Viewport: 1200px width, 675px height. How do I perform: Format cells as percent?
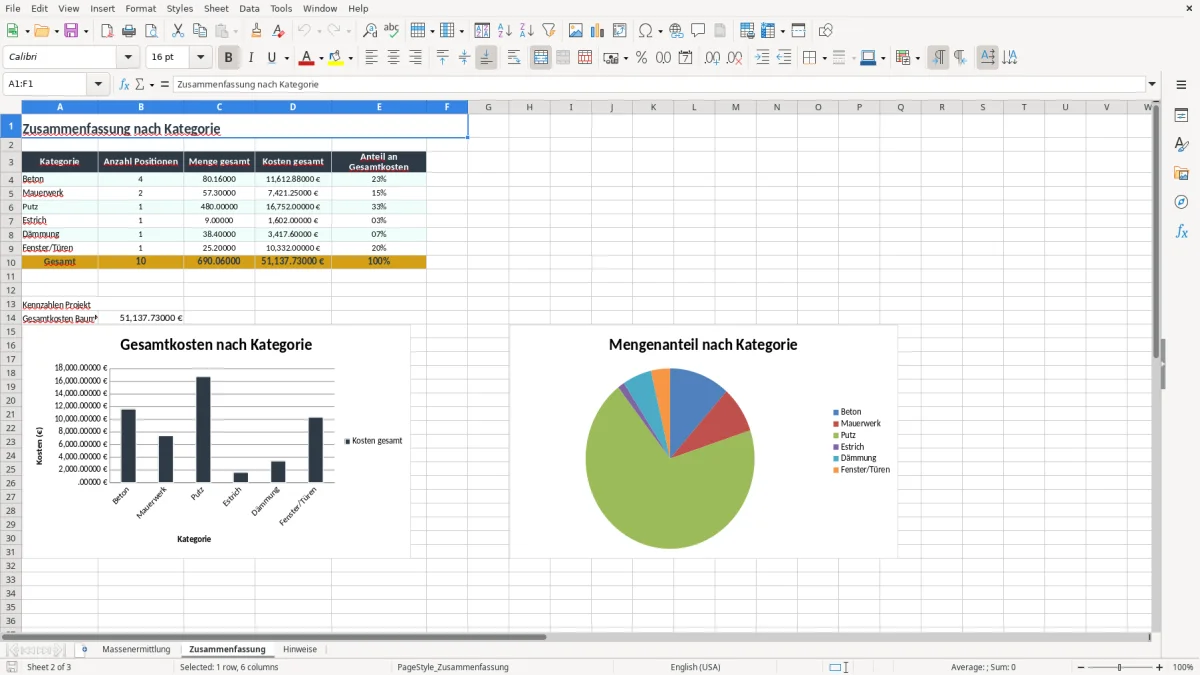tap(642, 58)
